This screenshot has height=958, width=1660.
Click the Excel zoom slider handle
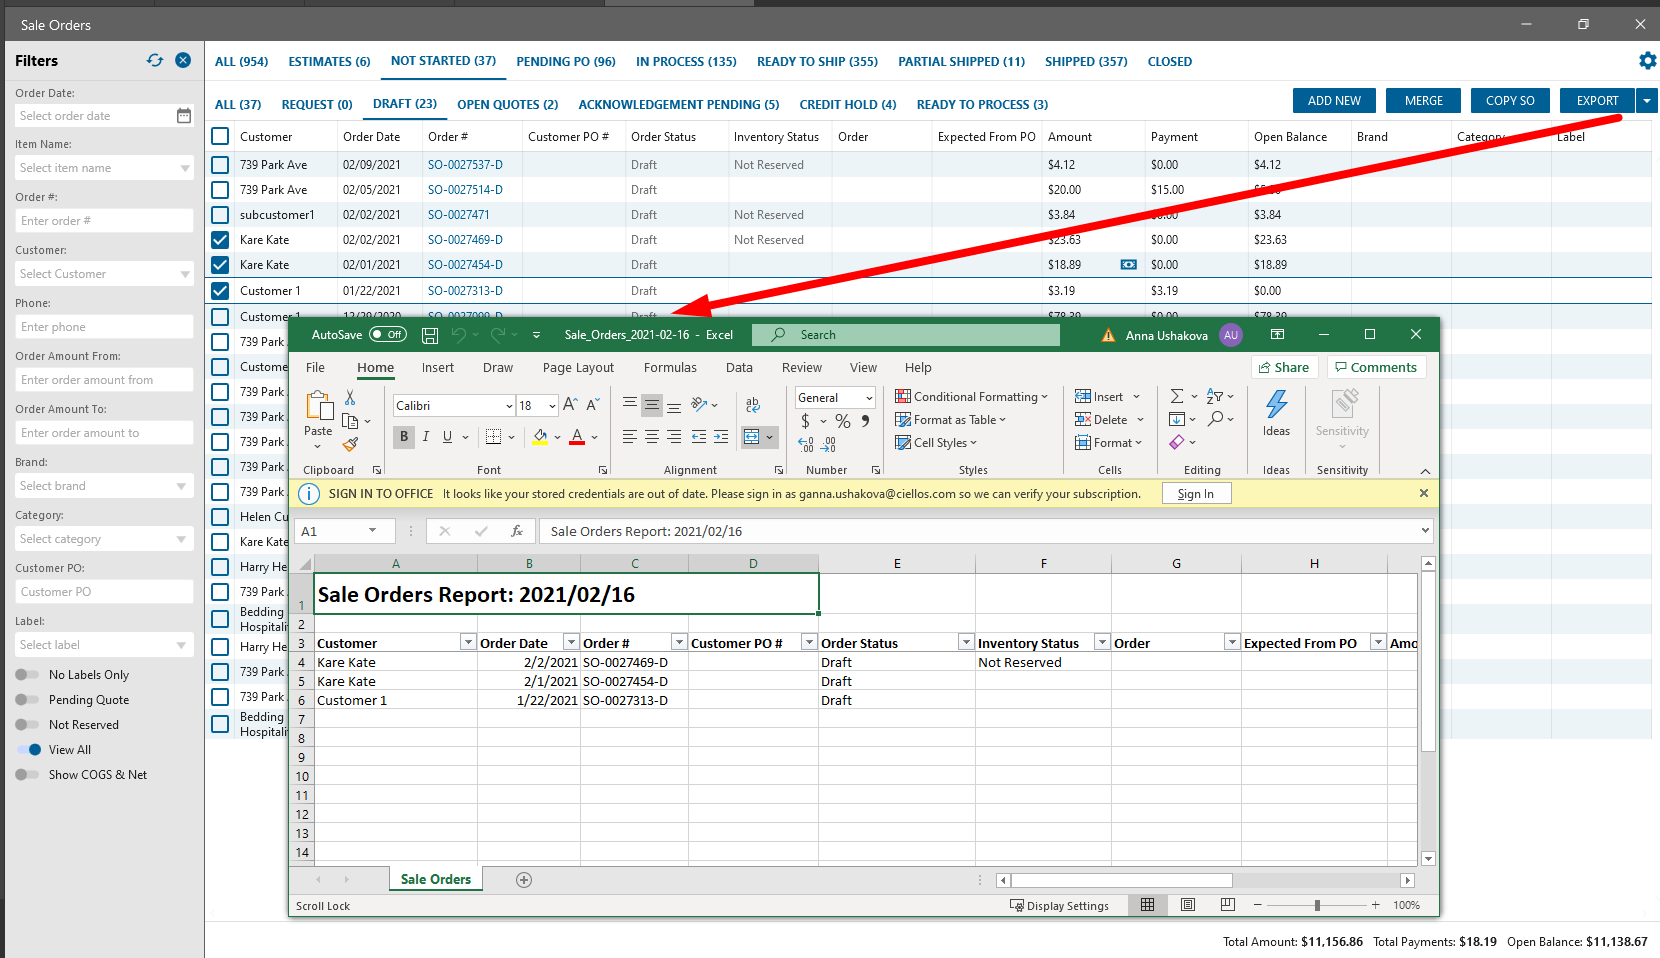pyautogui.click(x=1317, y=905)
